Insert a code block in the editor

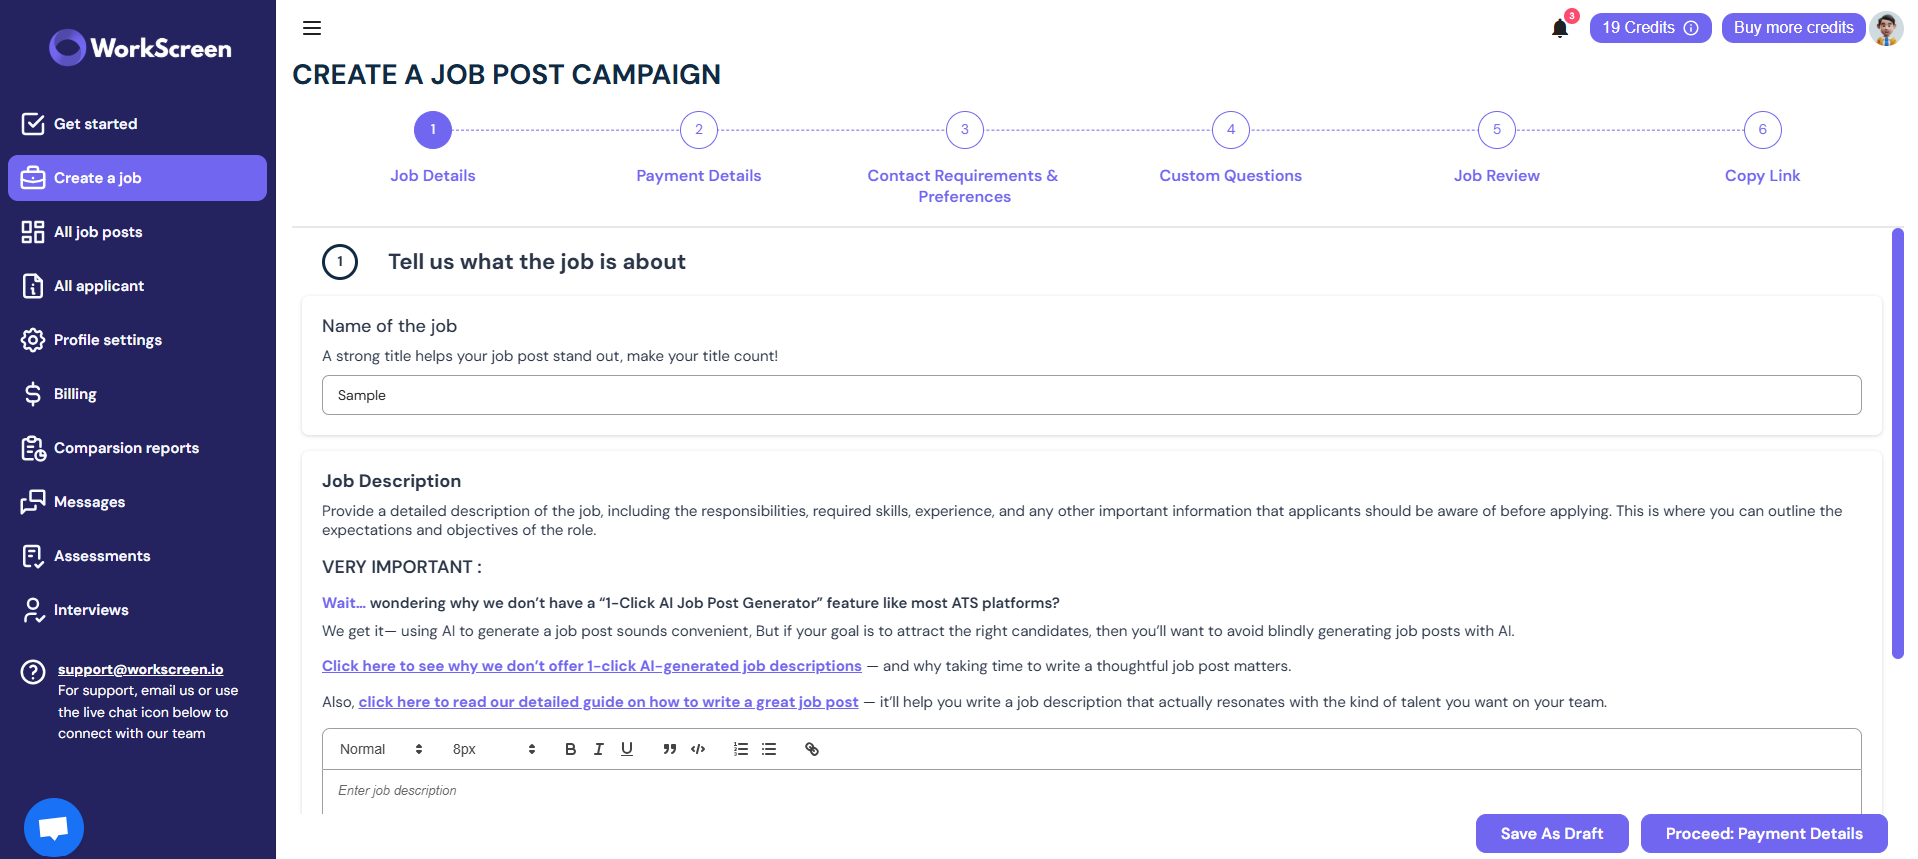[698, 749]
